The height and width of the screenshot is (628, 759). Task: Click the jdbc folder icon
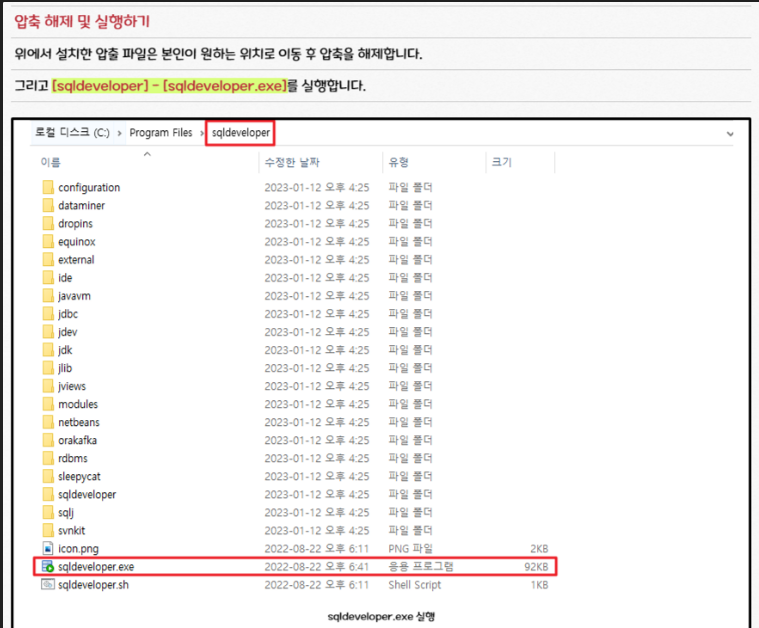coord(48,314)
